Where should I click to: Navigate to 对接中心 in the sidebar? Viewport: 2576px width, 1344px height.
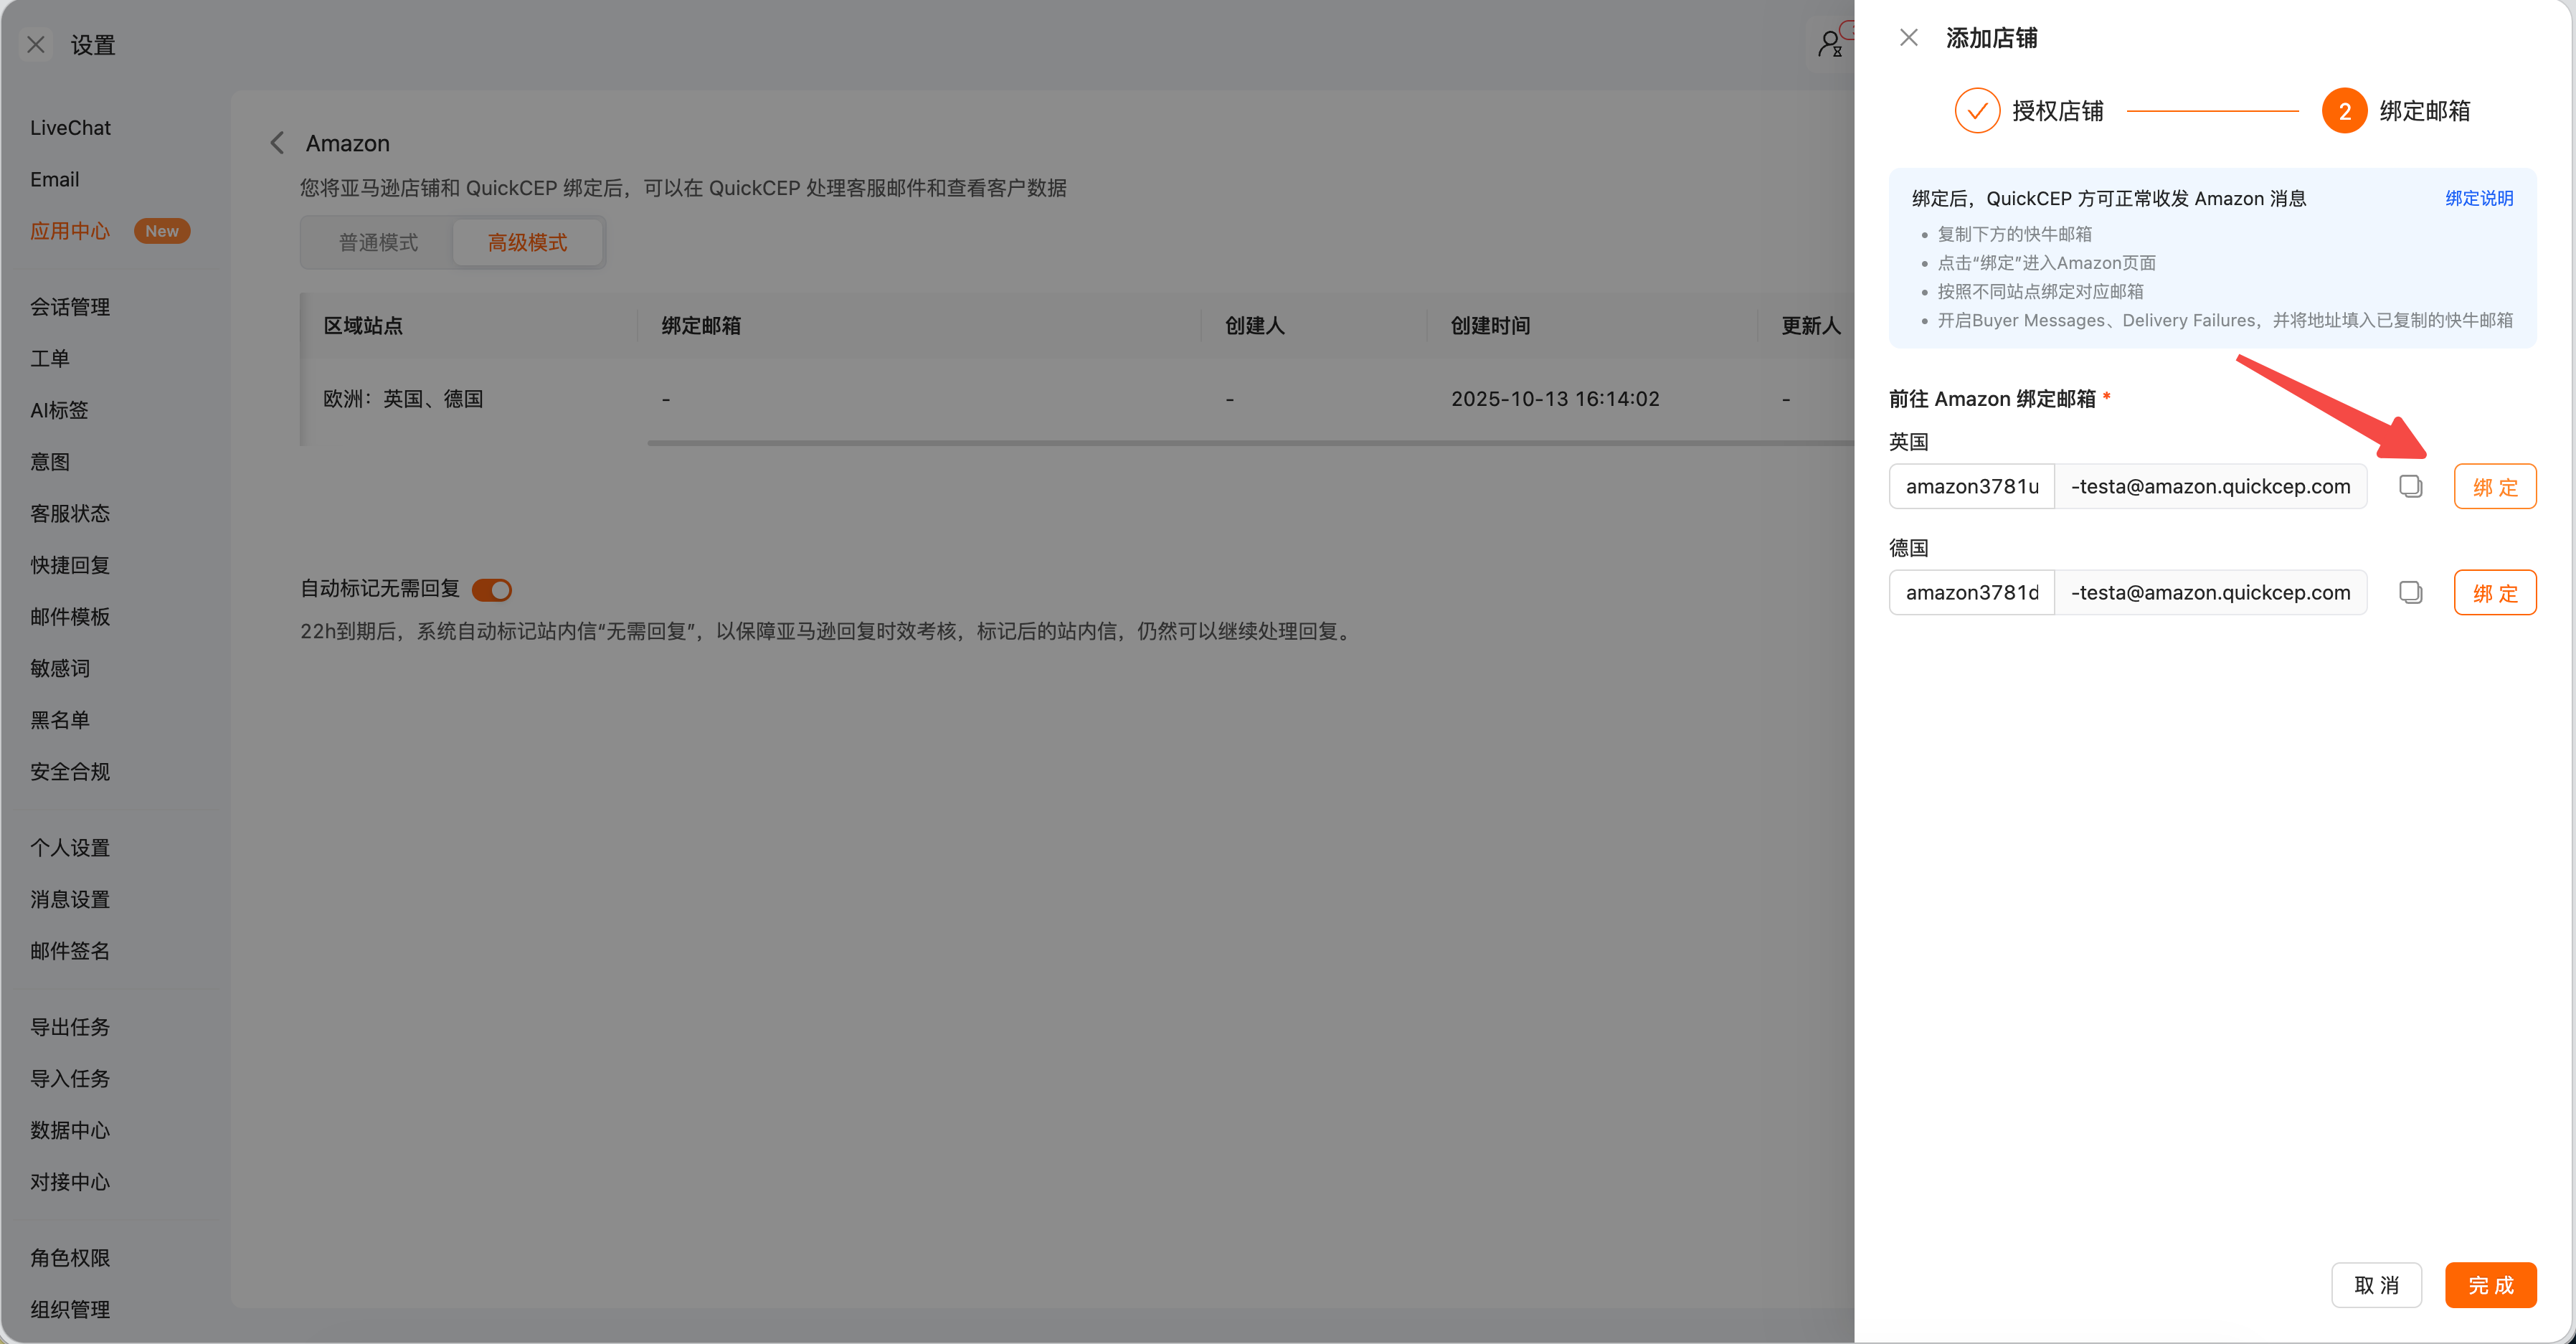(x=70, y=1182)
